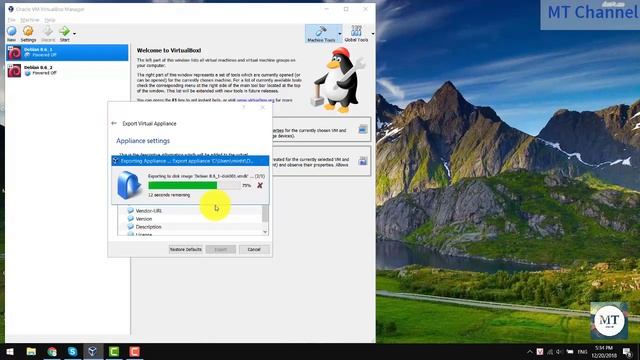This screenshot has width=640, height=360.
Task: Select the Machine Tools button
Action: click(321, 33)
